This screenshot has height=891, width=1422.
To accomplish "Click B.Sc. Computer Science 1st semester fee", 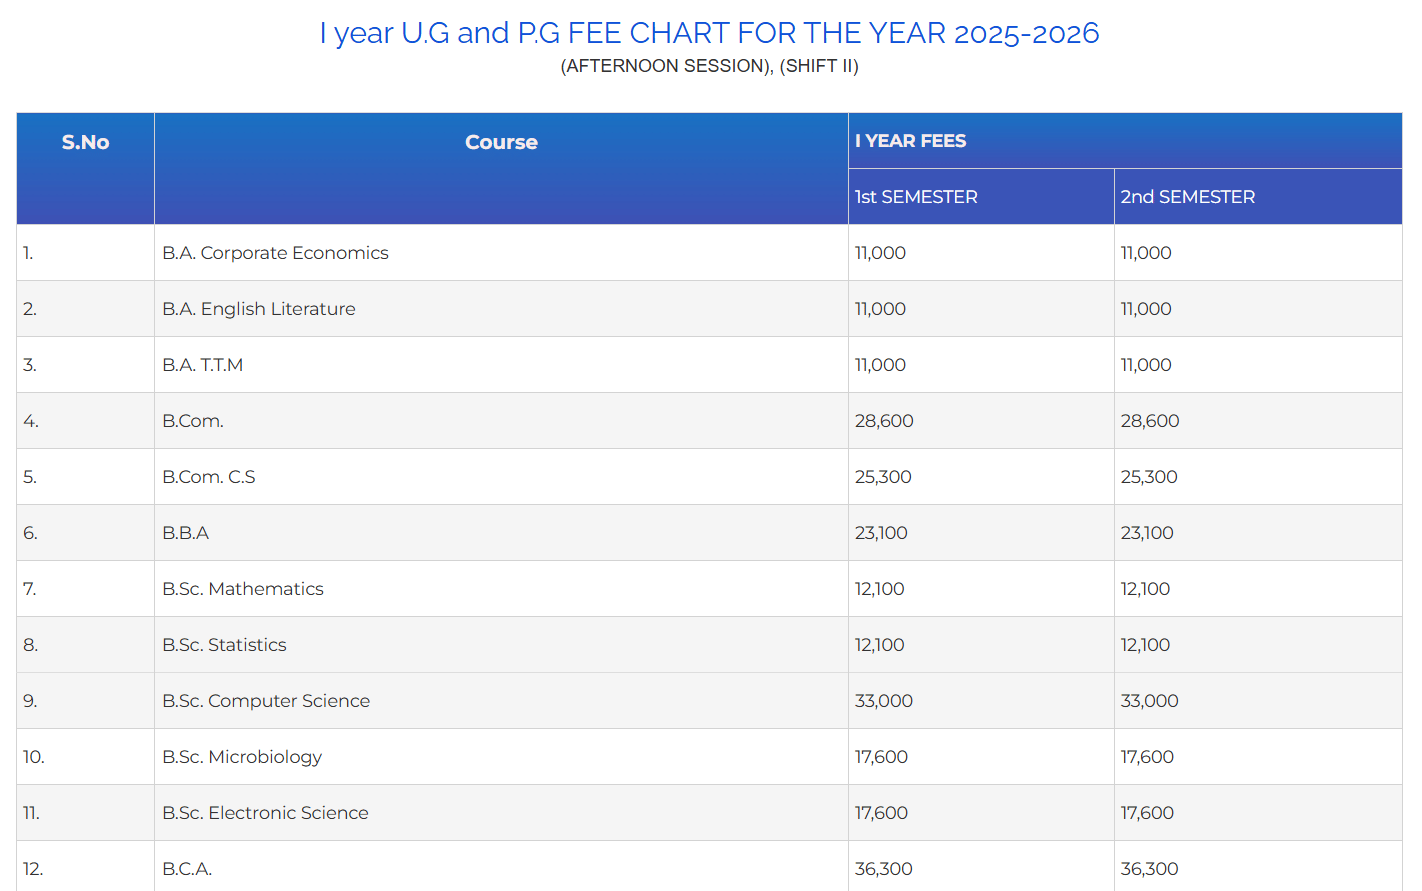I will (x=884, y=701).
